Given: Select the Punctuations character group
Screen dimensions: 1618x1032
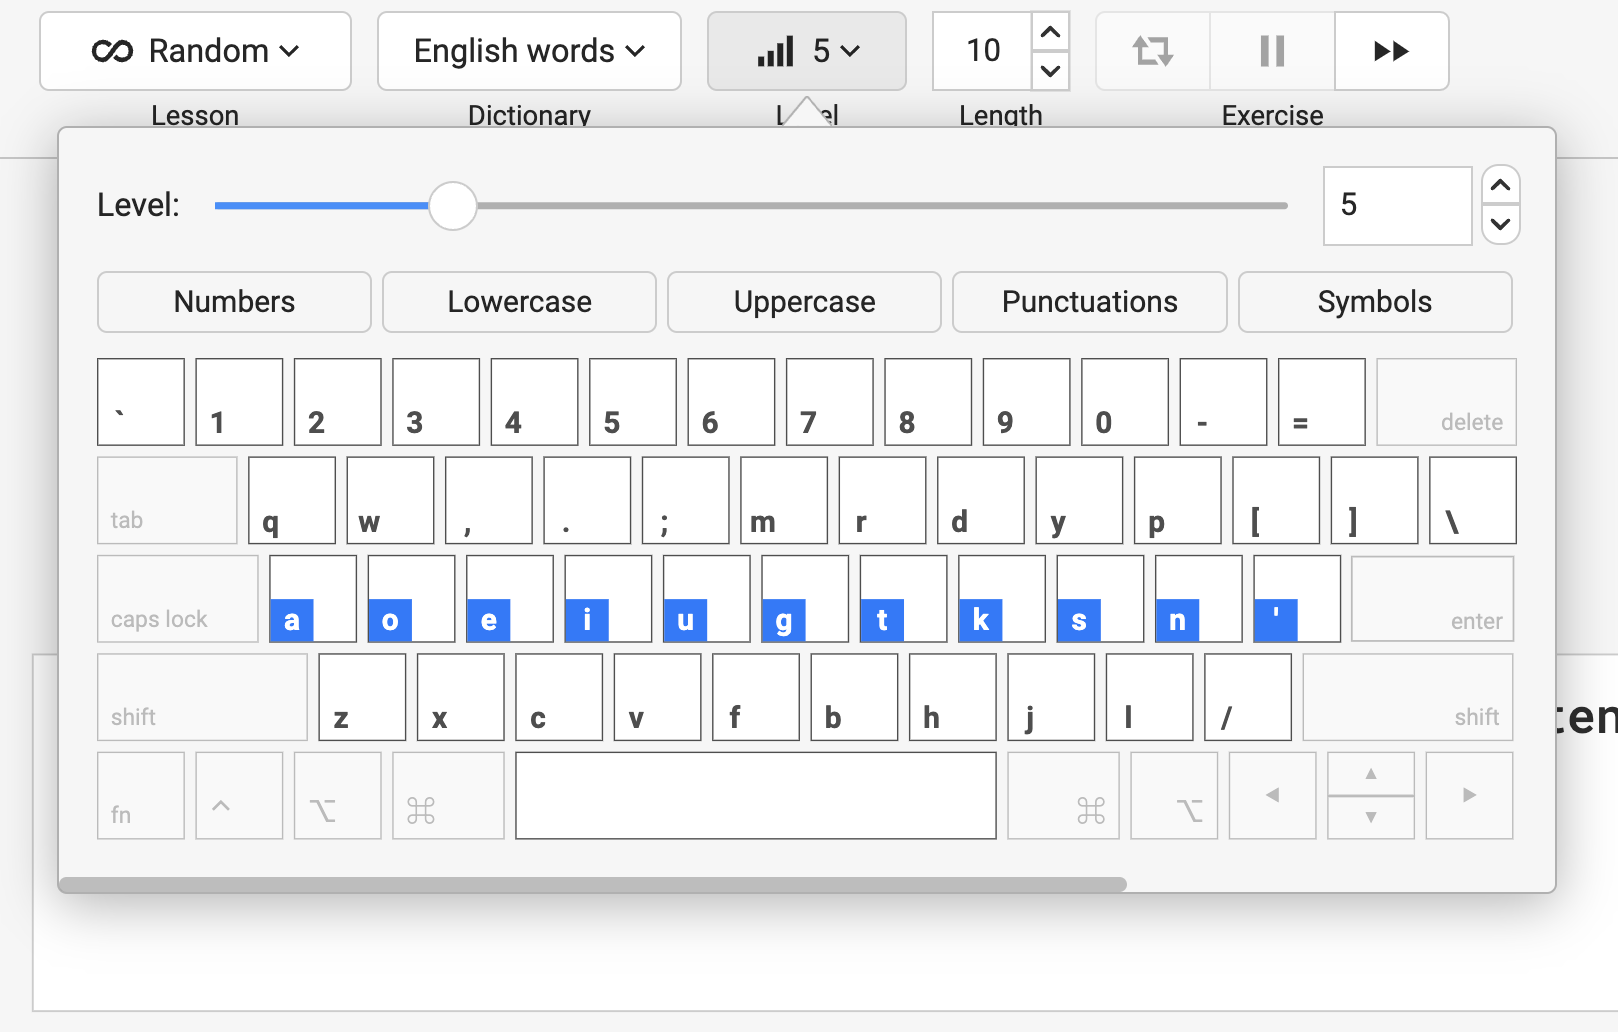Looking at the screenshot, I should click(1089, 302).
